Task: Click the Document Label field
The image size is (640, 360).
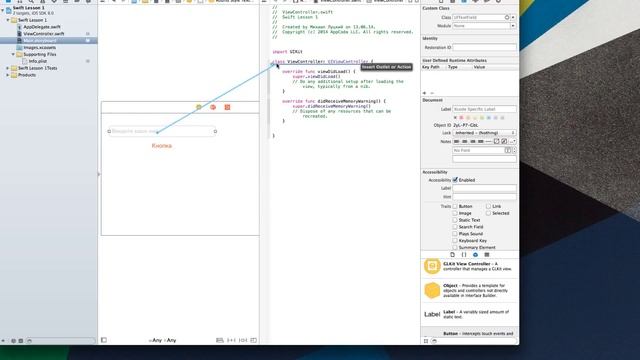Action: [x=484, y=109]
